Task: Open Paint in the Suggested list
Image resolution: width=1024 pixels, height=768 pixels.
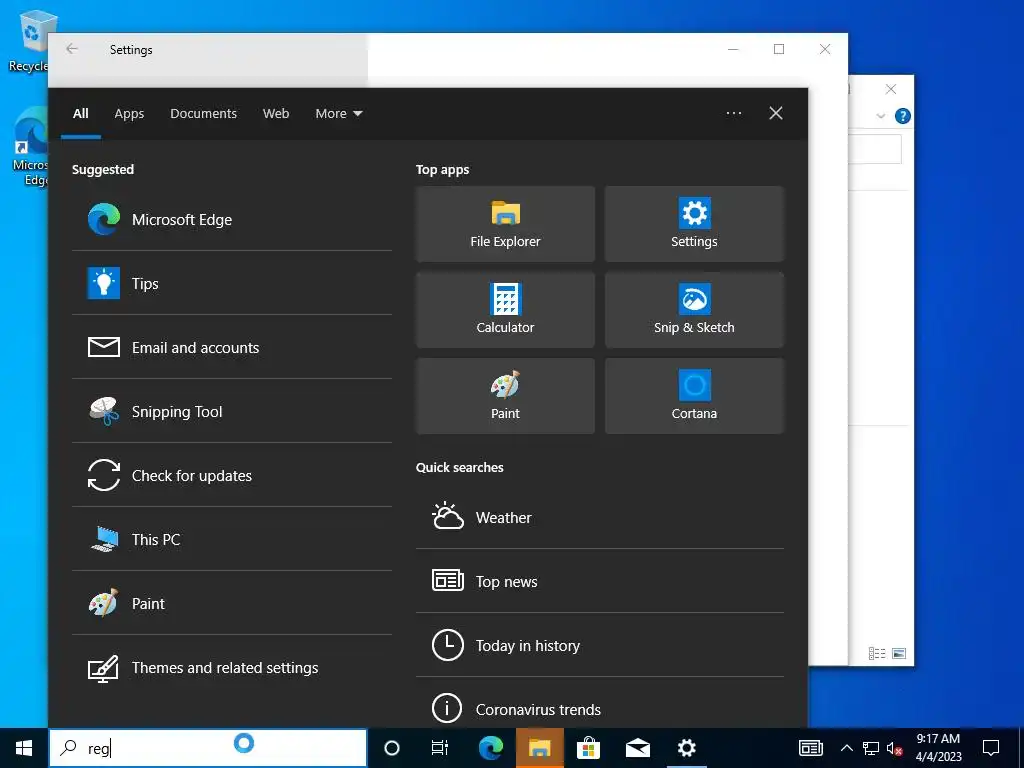Action: [232, 603]
